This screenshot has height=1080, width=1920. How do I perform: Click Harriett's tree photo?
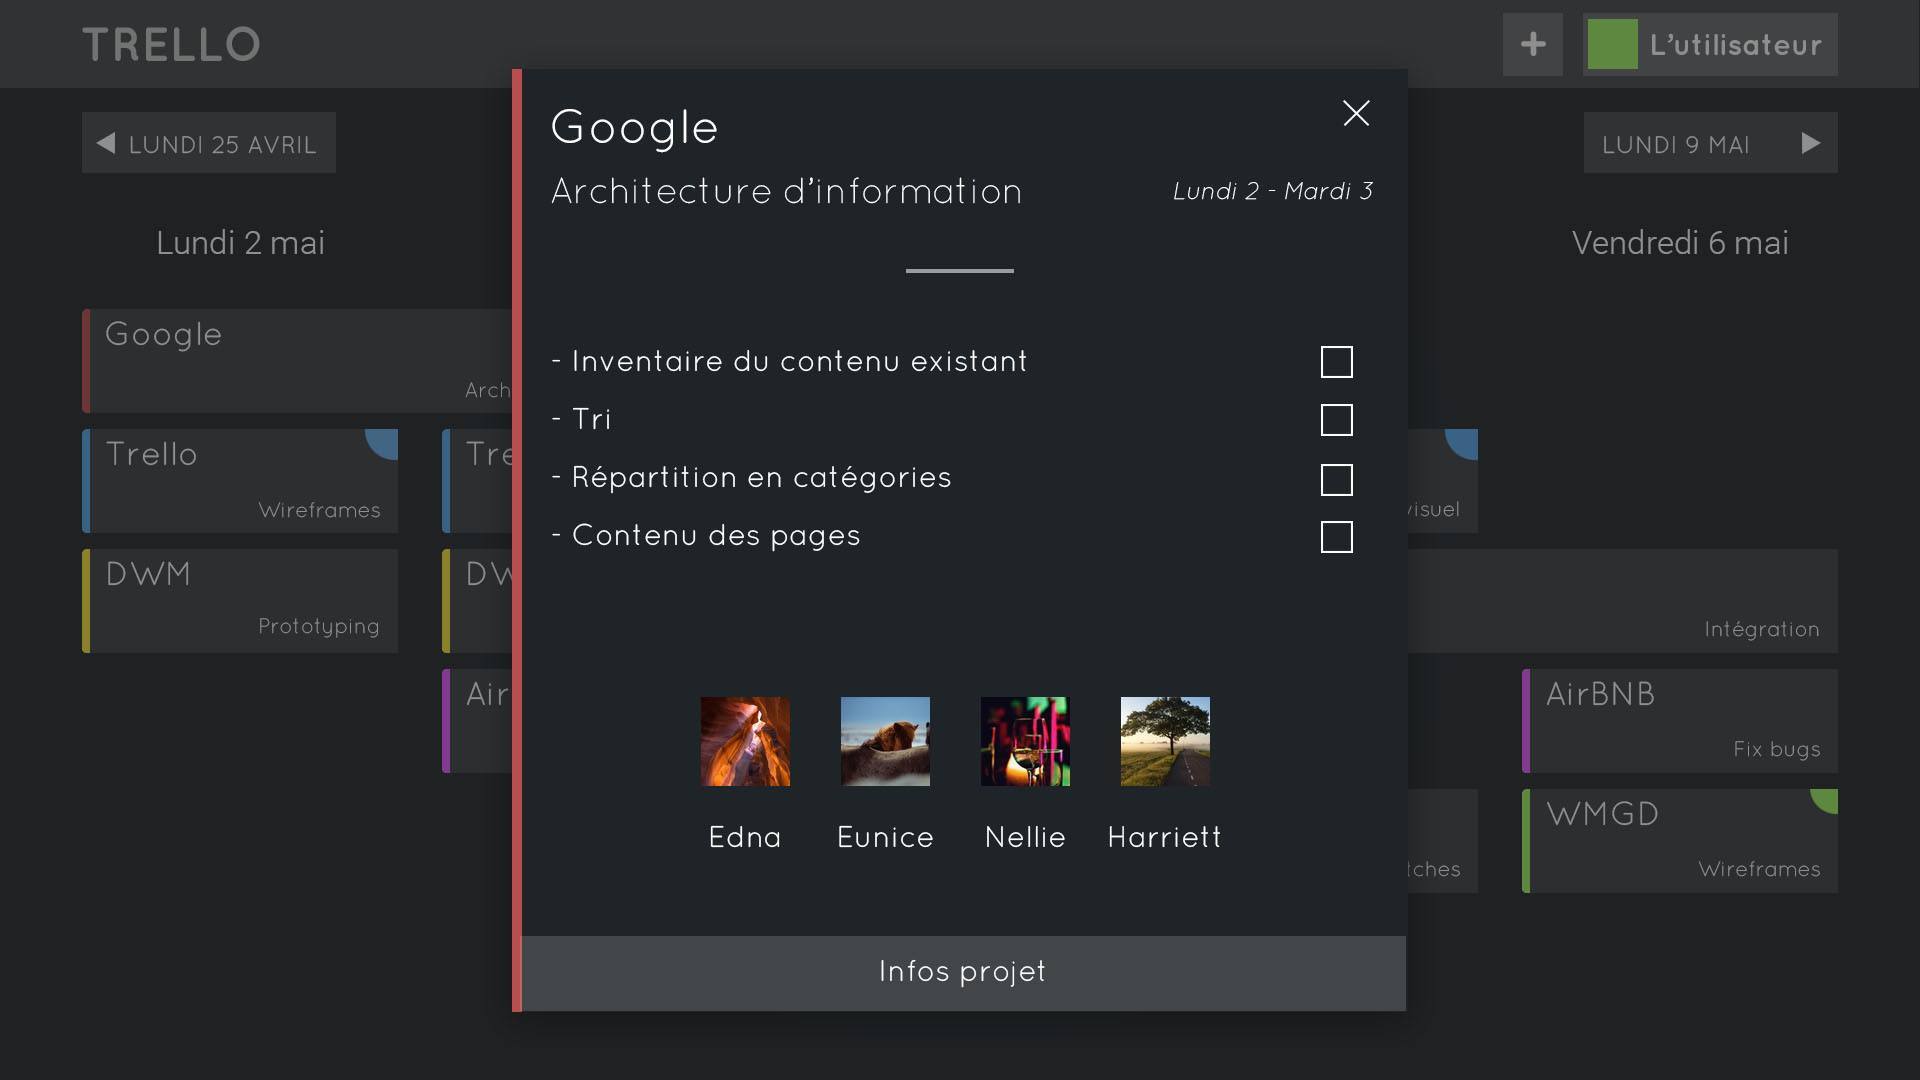coord(1165,741)
